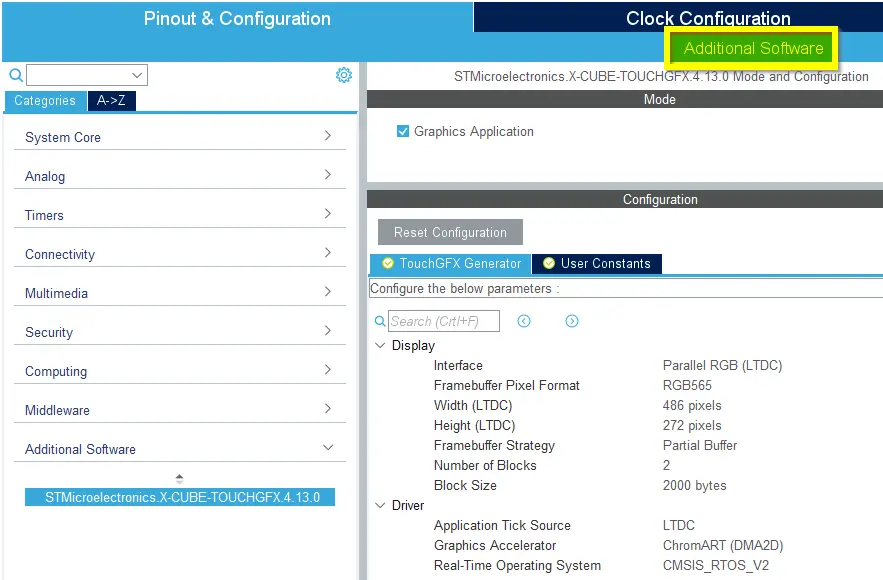Toggle the Graphics Application checkbox
The width and height of the screenshot is (883, 580).
pos(403,131)
